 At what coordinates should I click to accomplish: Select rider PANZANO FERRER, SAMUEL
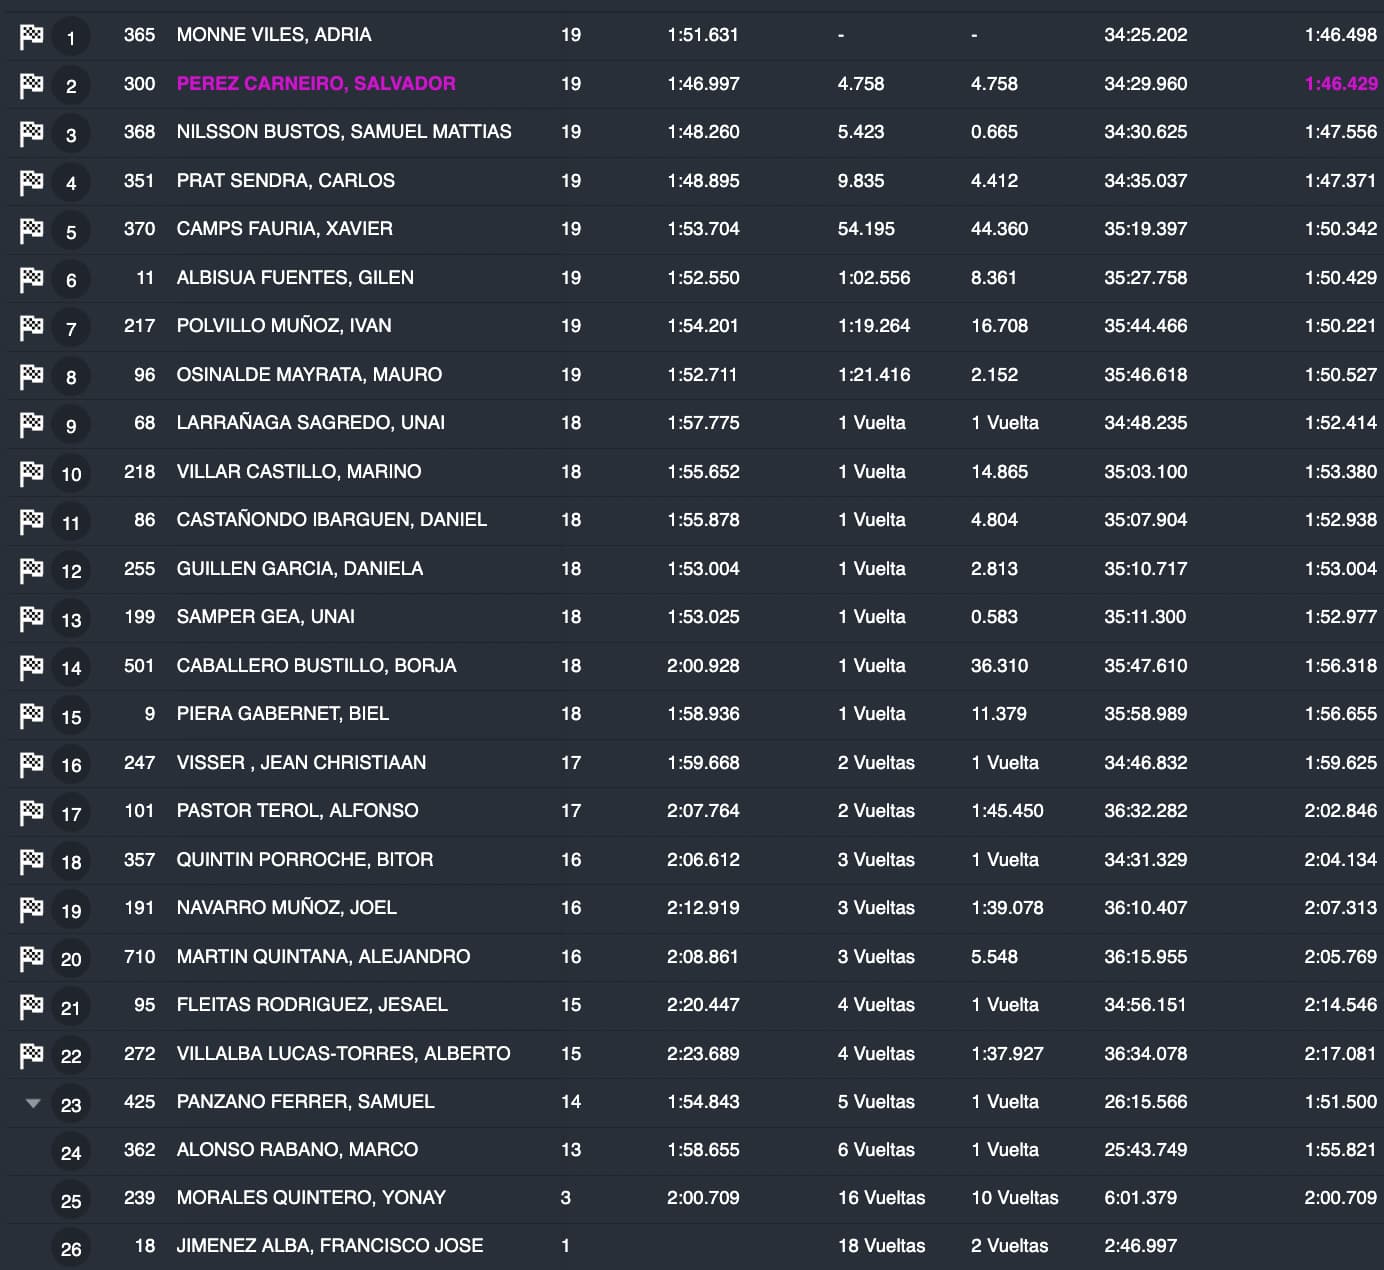pos(305,1102)
